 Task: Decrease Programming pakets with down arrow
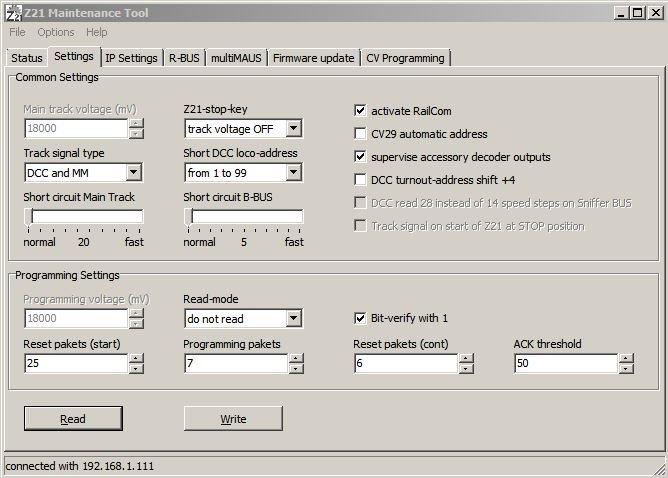click(295, 368)
